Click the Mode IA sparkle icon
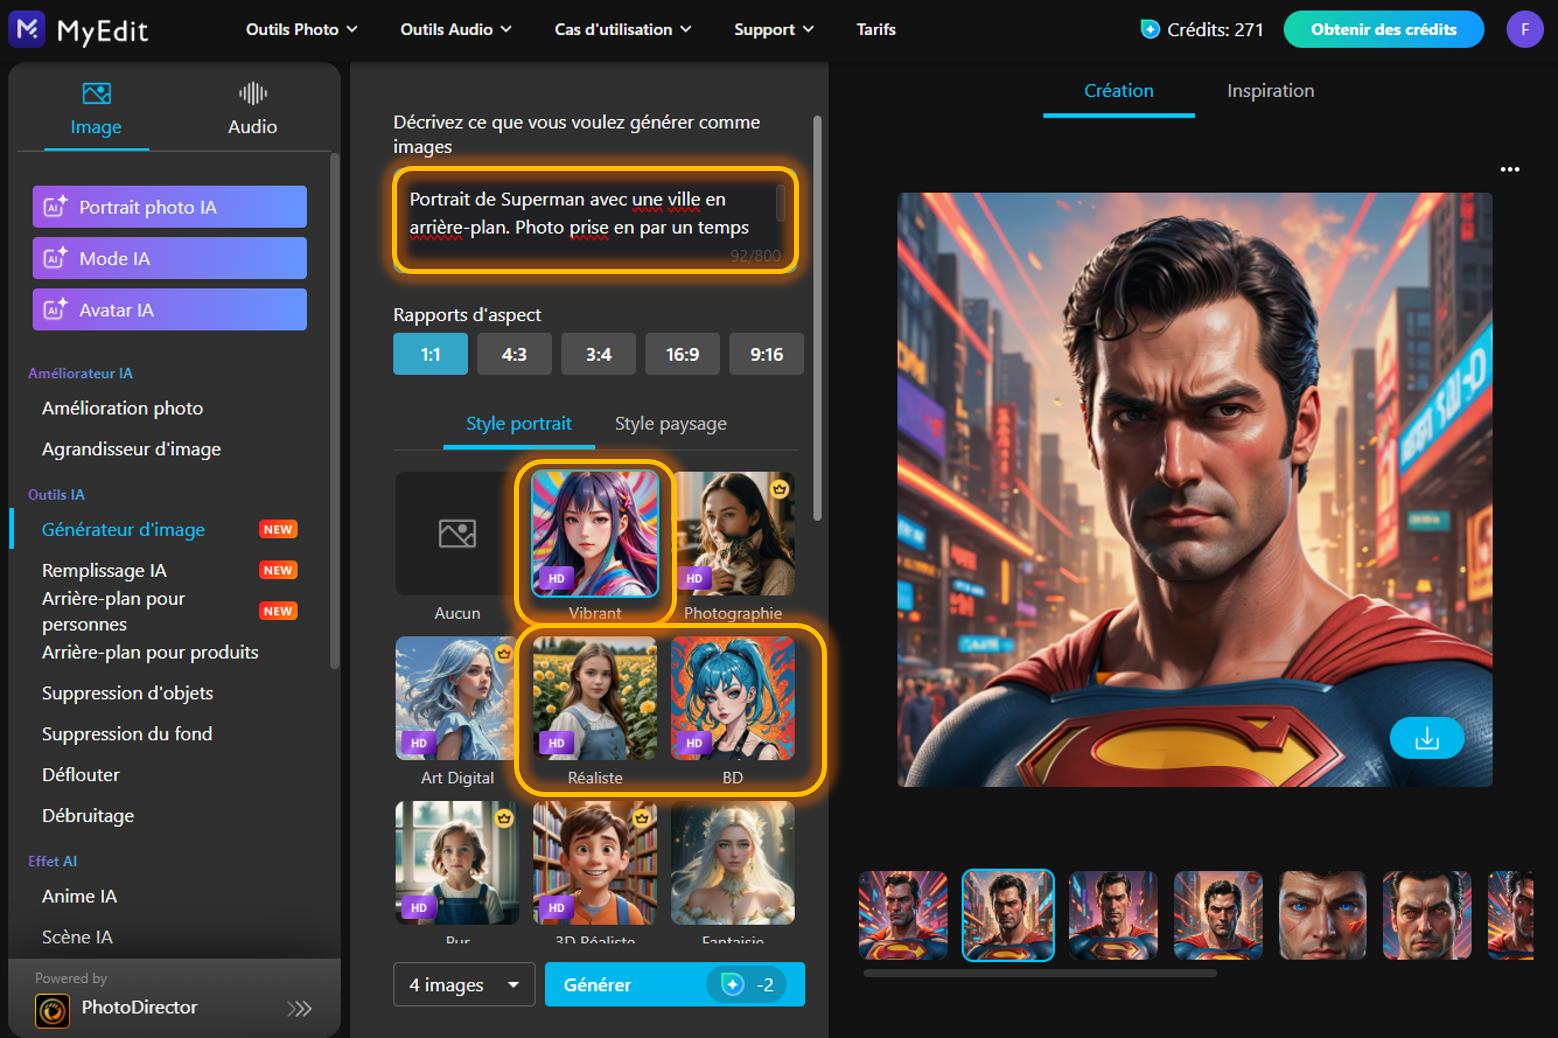This screenshot has width=1558, height=1038. tap(55, 258)
